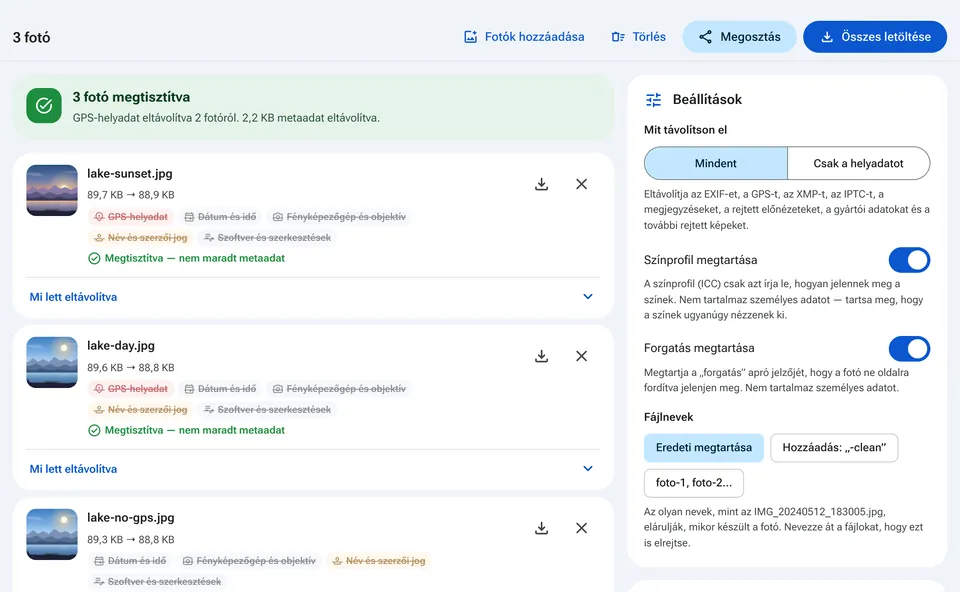Toggle Színprofil megtartása switch
Screen dimensions: 960x592
point(909,260)
